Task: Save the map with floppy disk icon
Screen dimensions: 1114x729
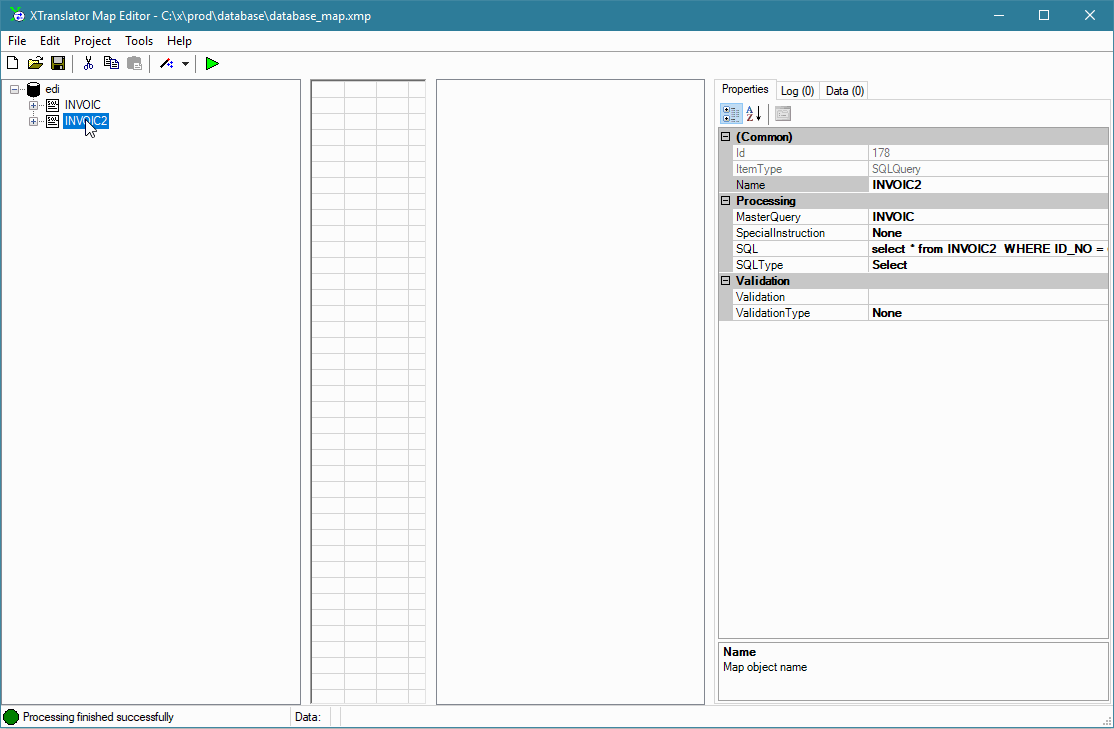Action: point(58,63)
